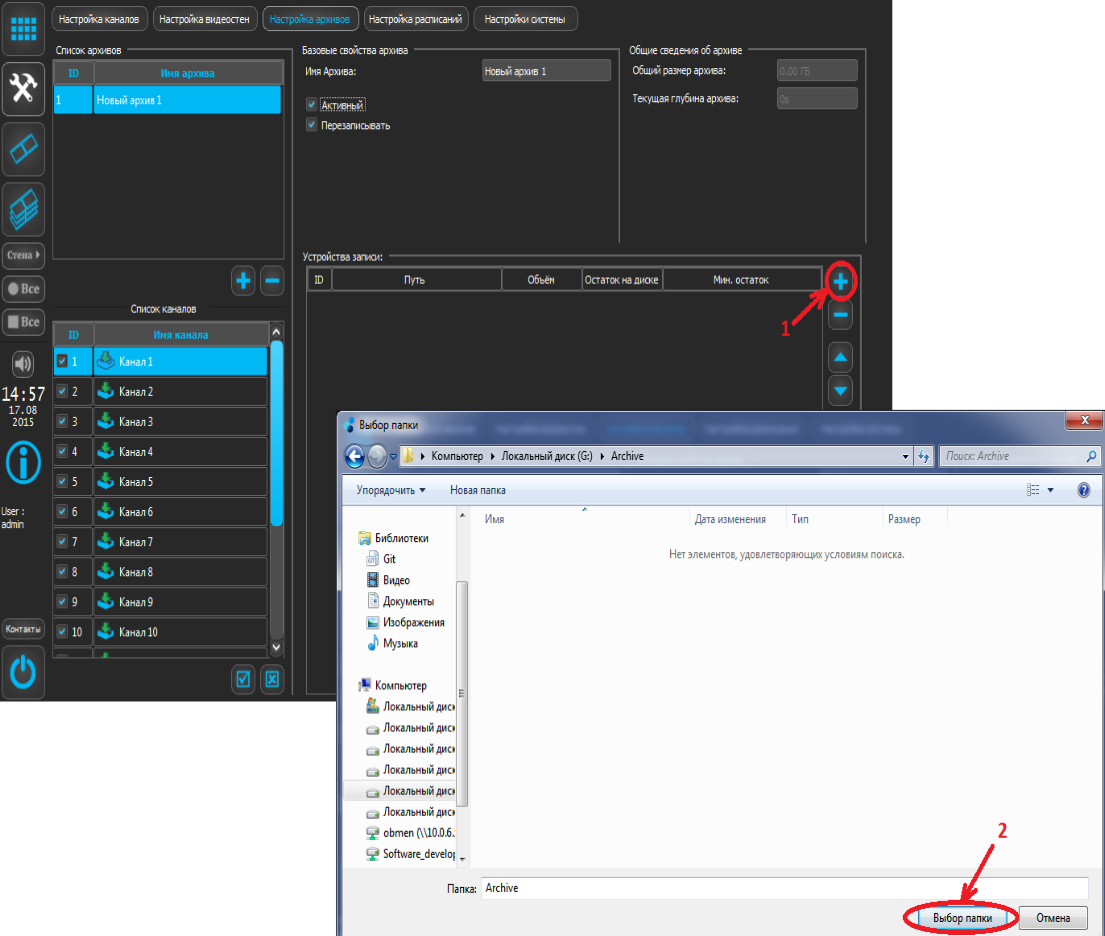The height and width of the screenshot is (936, 1105).
Task: Move recording device up with arrow icon
Action: [841, 357]
